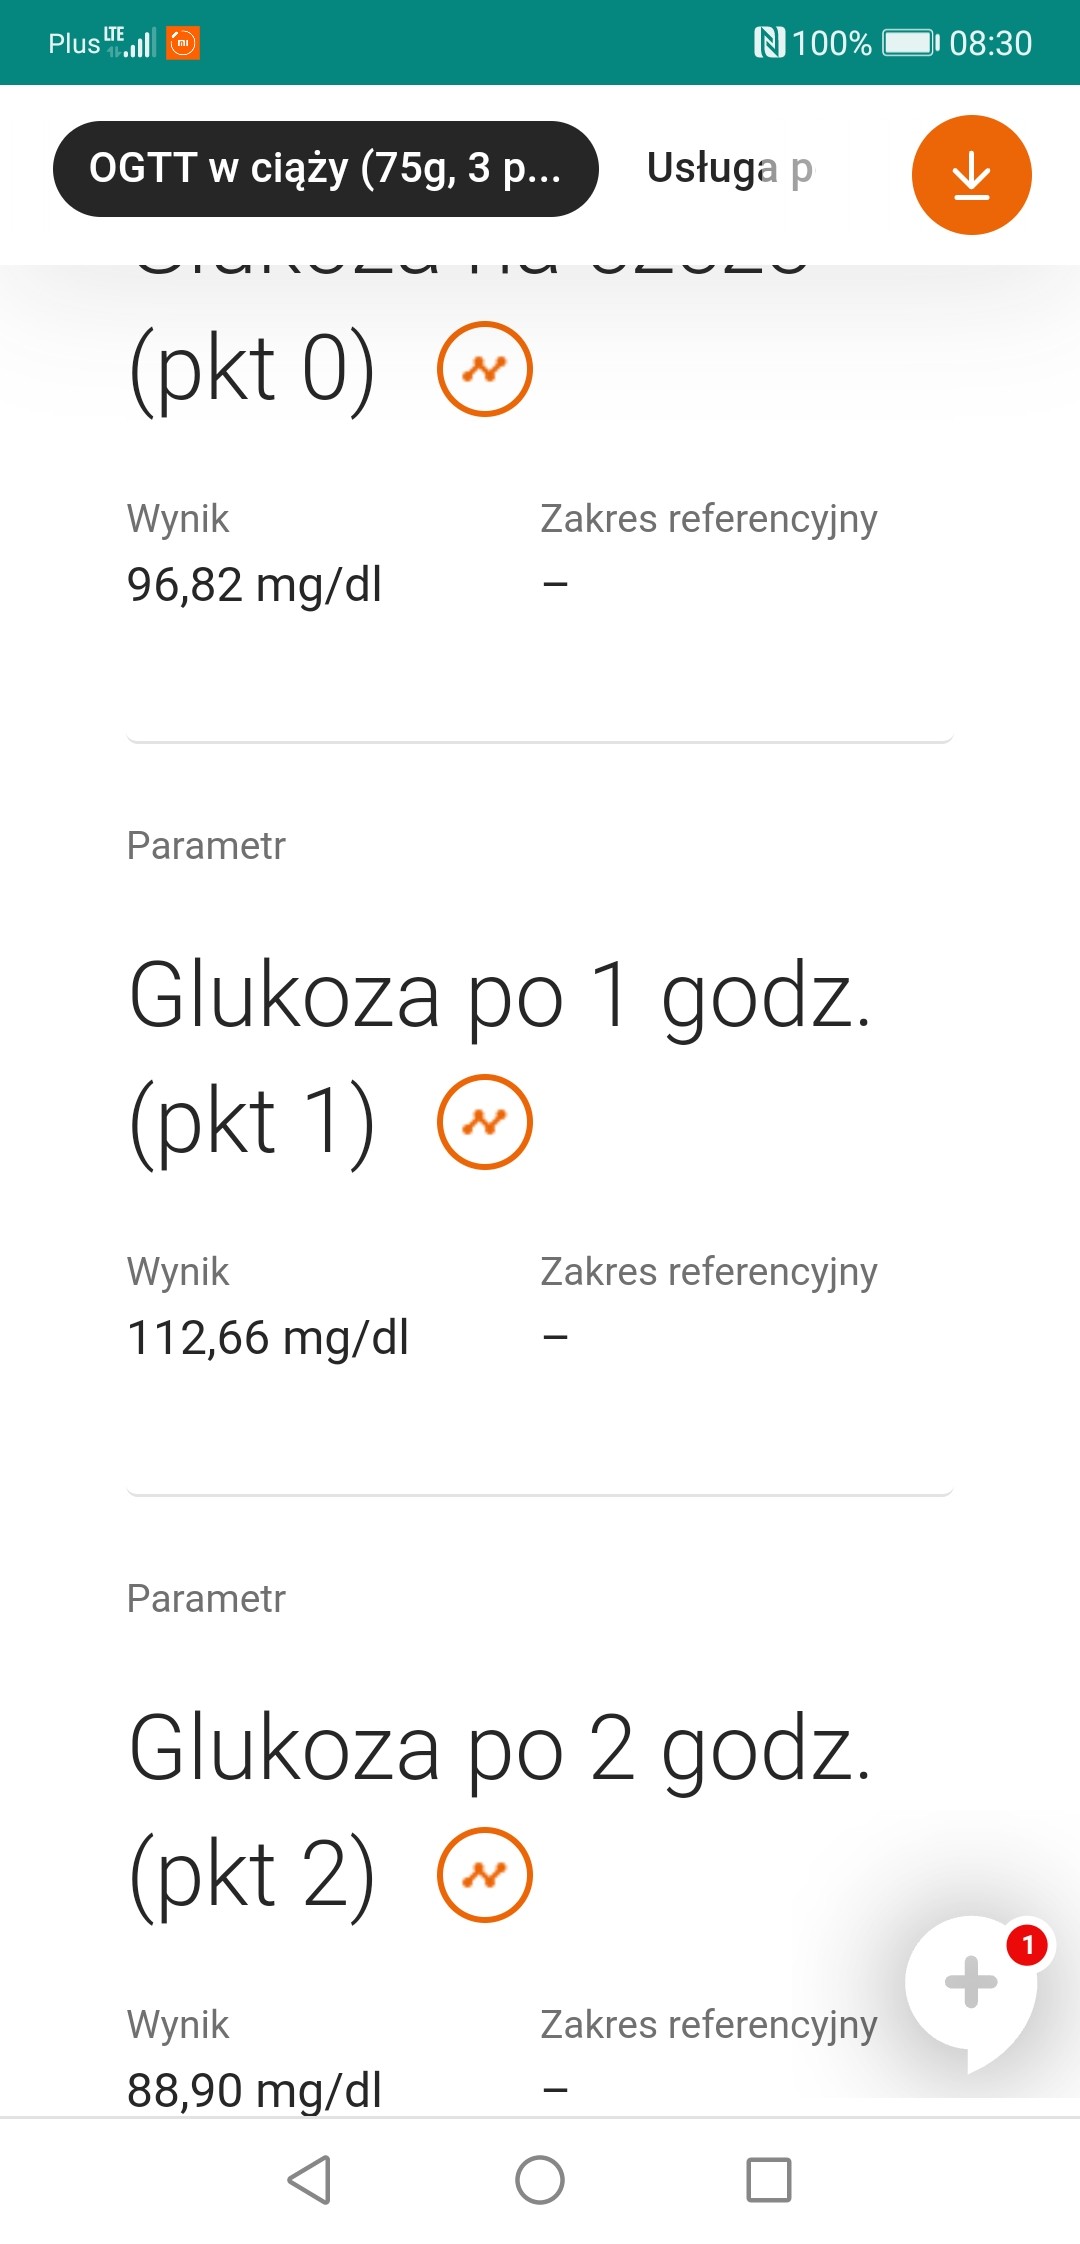Tap the NFC icon in status bar

tap(769, 43)
